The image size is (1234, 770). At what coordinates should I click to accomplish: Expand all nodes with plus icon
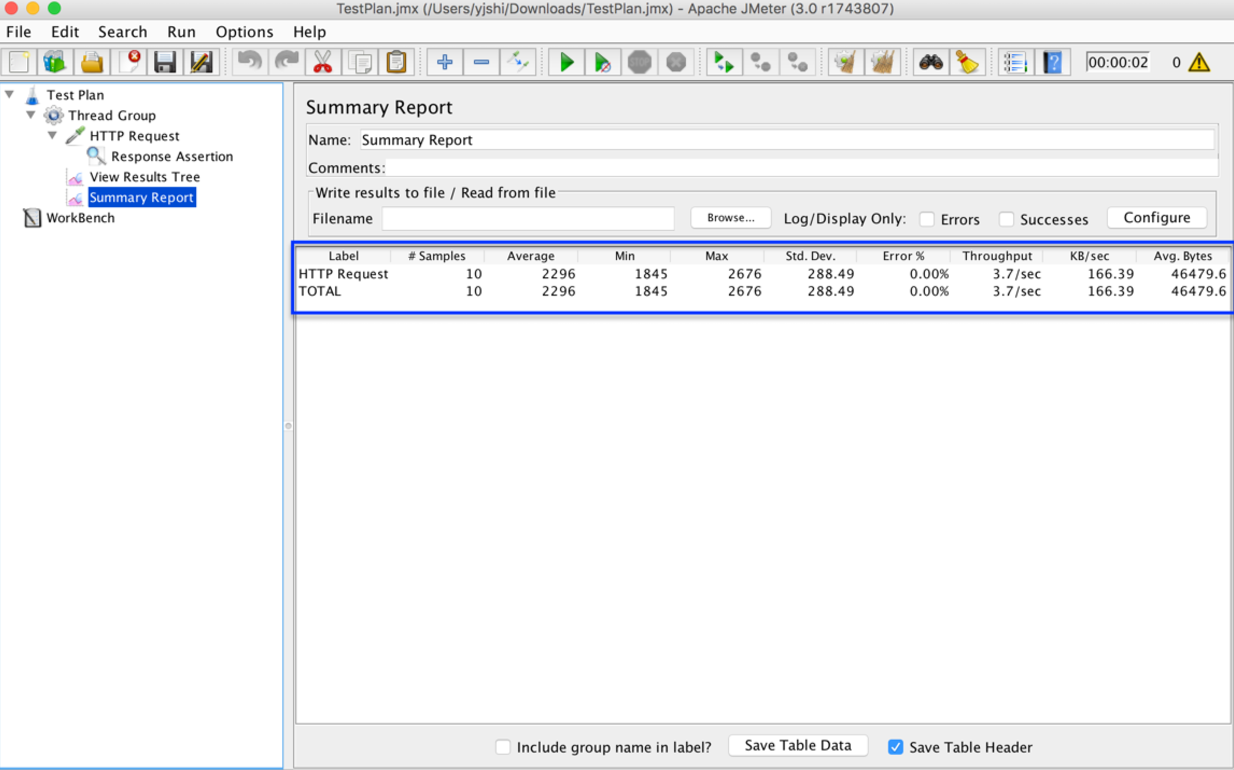[x=445, y=62]
